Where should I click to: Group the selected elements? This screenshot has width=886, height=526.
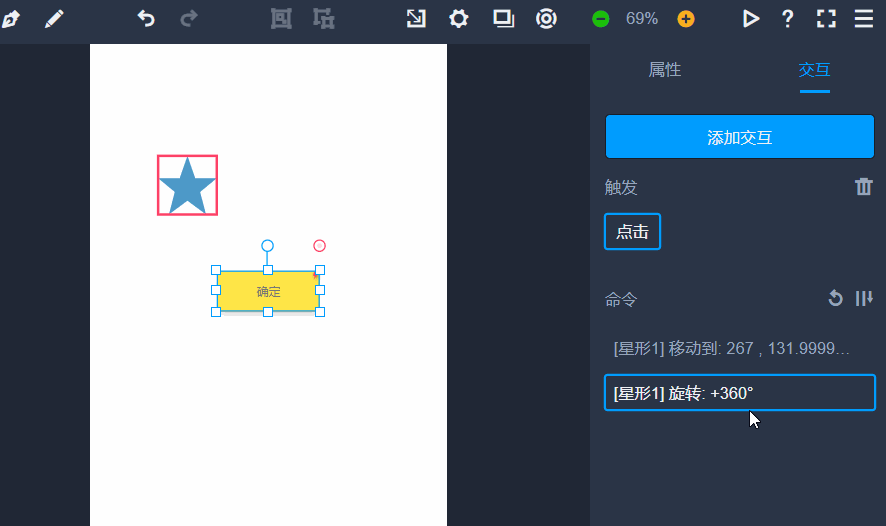point(282,19)
